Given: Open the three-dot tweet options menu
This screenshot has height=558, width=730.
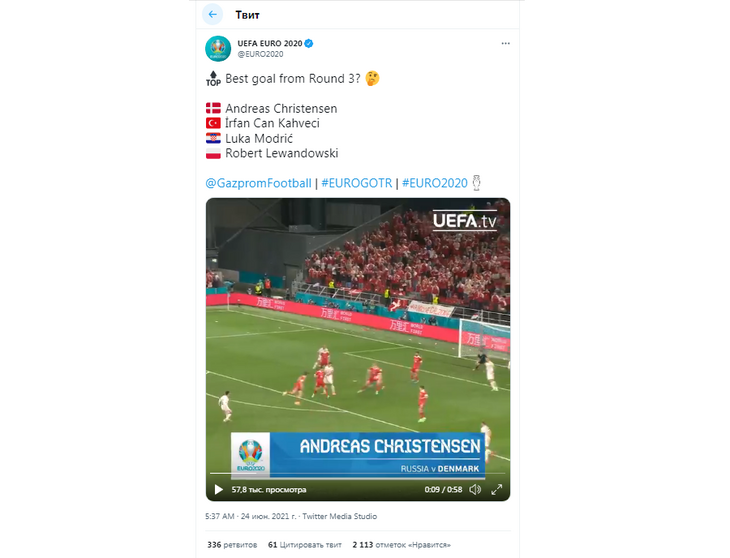Looking at the screenshot, I should [506, 43].
